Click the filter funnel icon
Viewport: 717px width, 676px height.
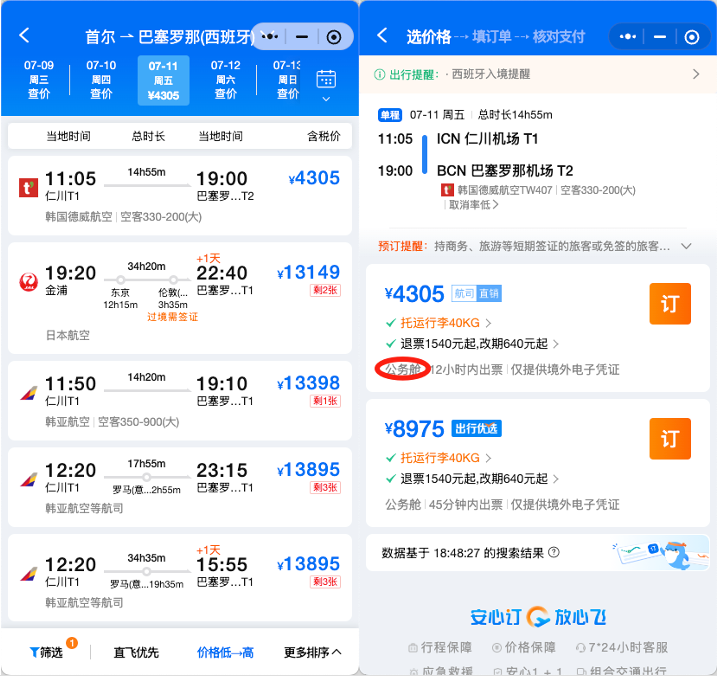point(34,652)
